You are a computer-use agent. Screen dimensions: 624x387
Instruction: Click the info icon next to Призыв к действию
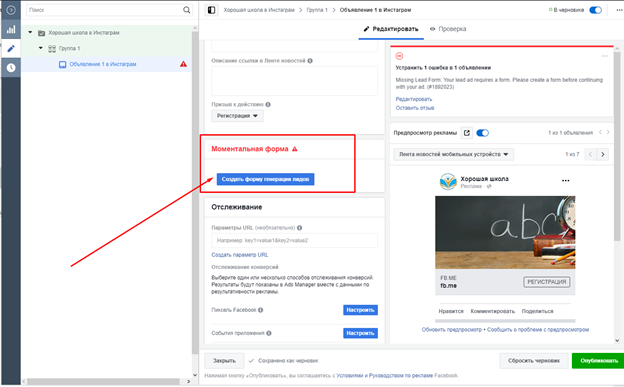click(x=268, y=105)
